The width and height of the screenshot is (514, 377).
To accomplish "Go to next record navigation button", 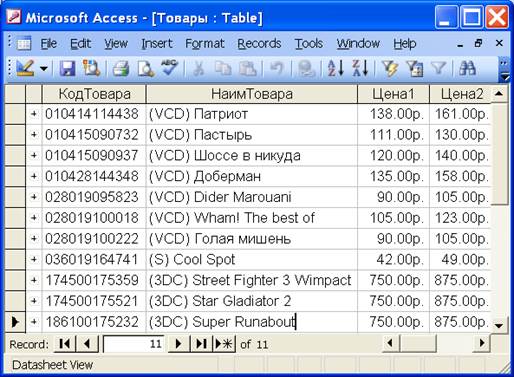I will [178, 344].
